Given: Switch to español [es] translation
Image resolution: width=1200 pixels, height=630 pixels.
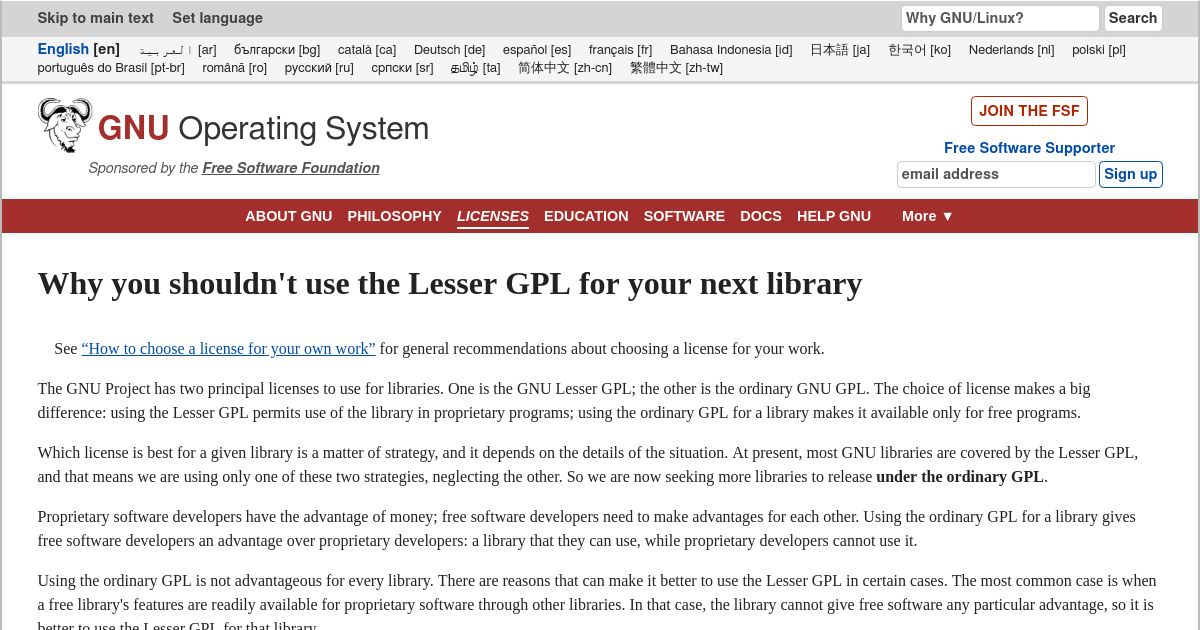Looking at the screenshot, I should (x=537, y=50).
